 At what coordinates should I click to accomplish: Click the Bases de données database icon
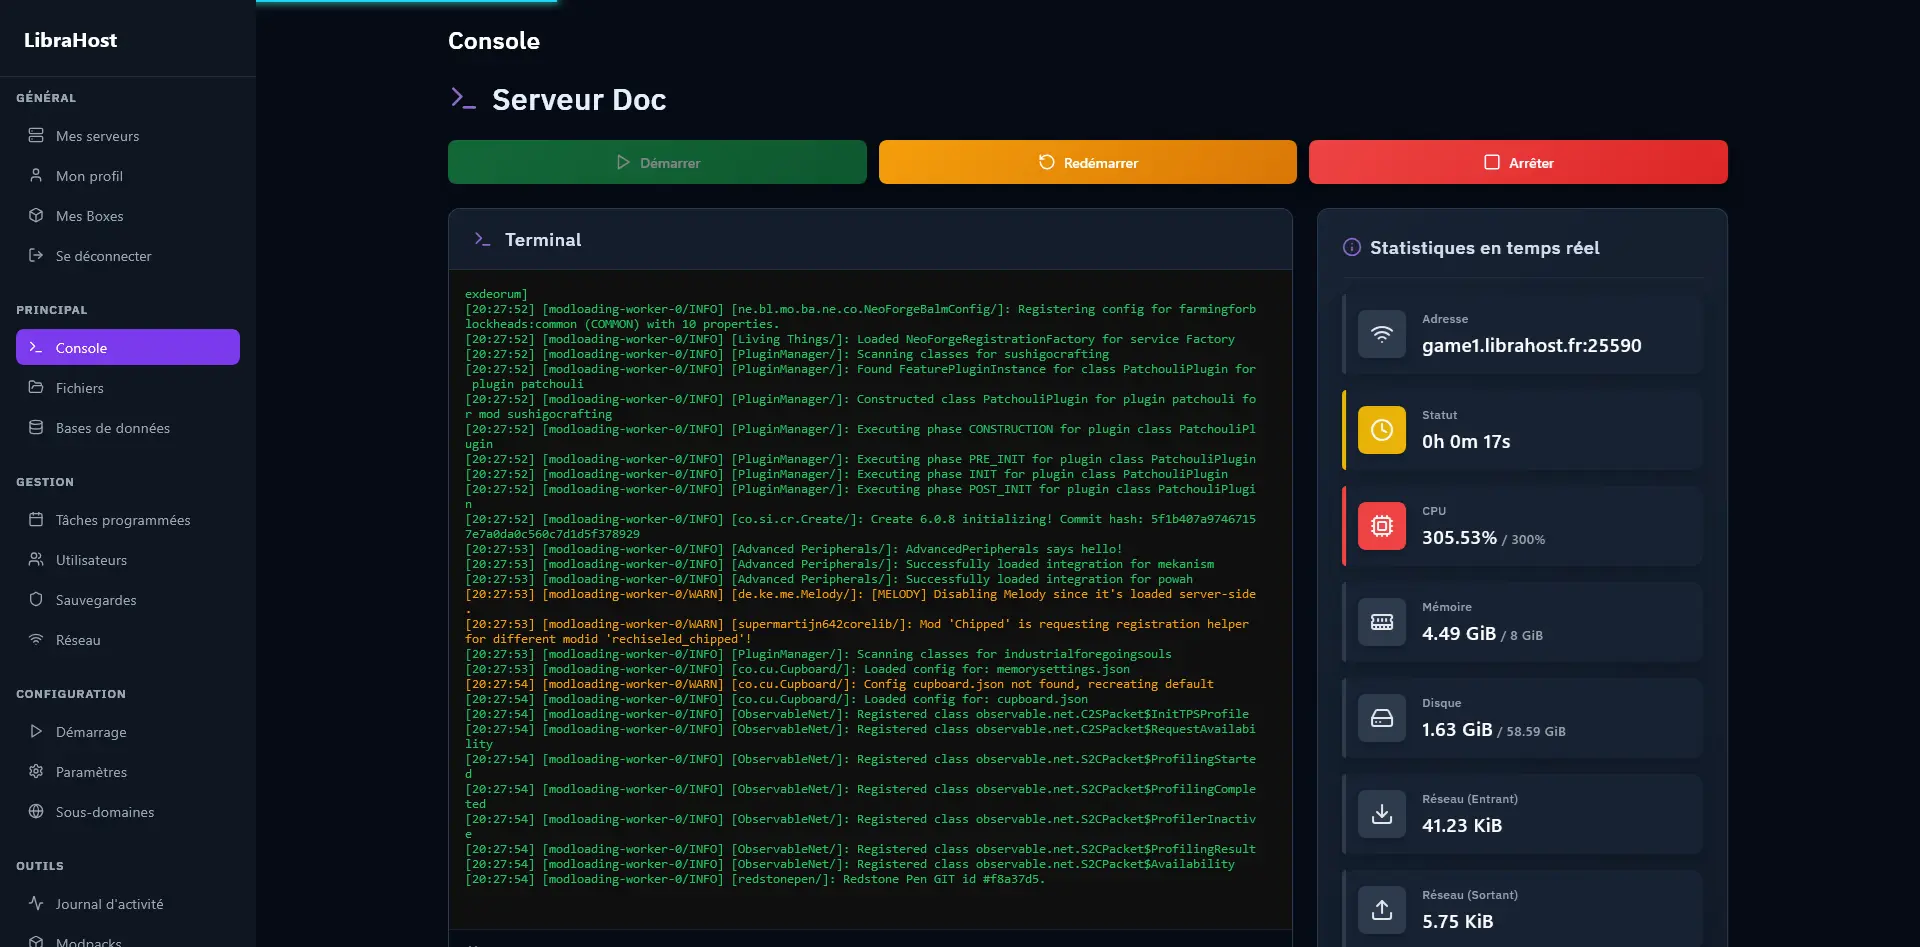[x=36, y=428]
